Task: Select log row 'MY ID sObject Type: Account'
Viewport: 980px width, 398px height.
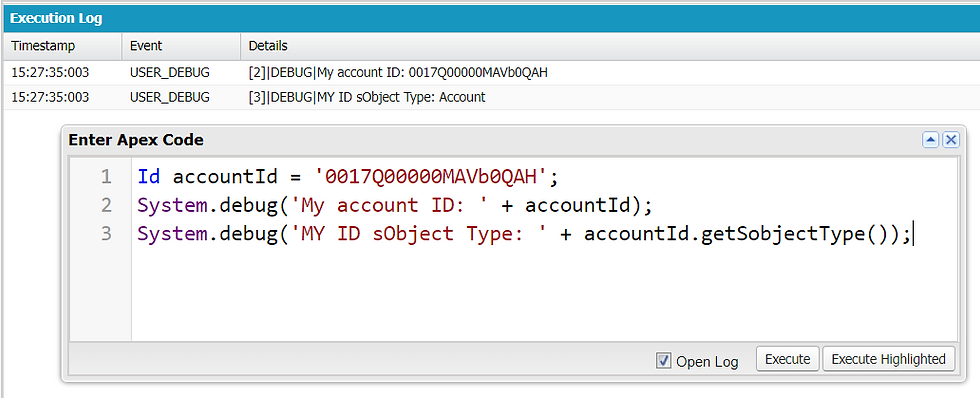Action: tap(491, 97)
